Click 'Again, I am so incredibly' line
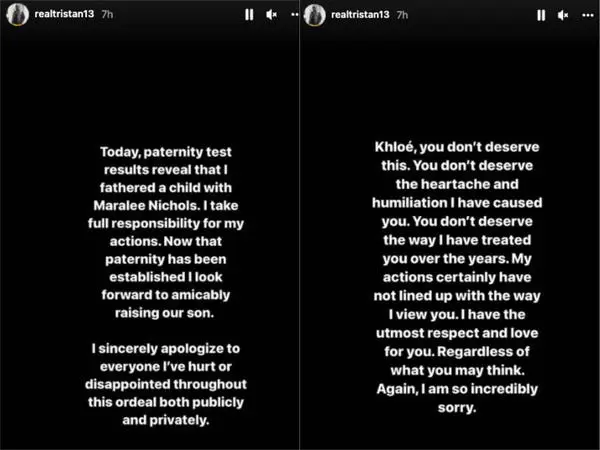600x450 pixels. (x=457, y=389)
